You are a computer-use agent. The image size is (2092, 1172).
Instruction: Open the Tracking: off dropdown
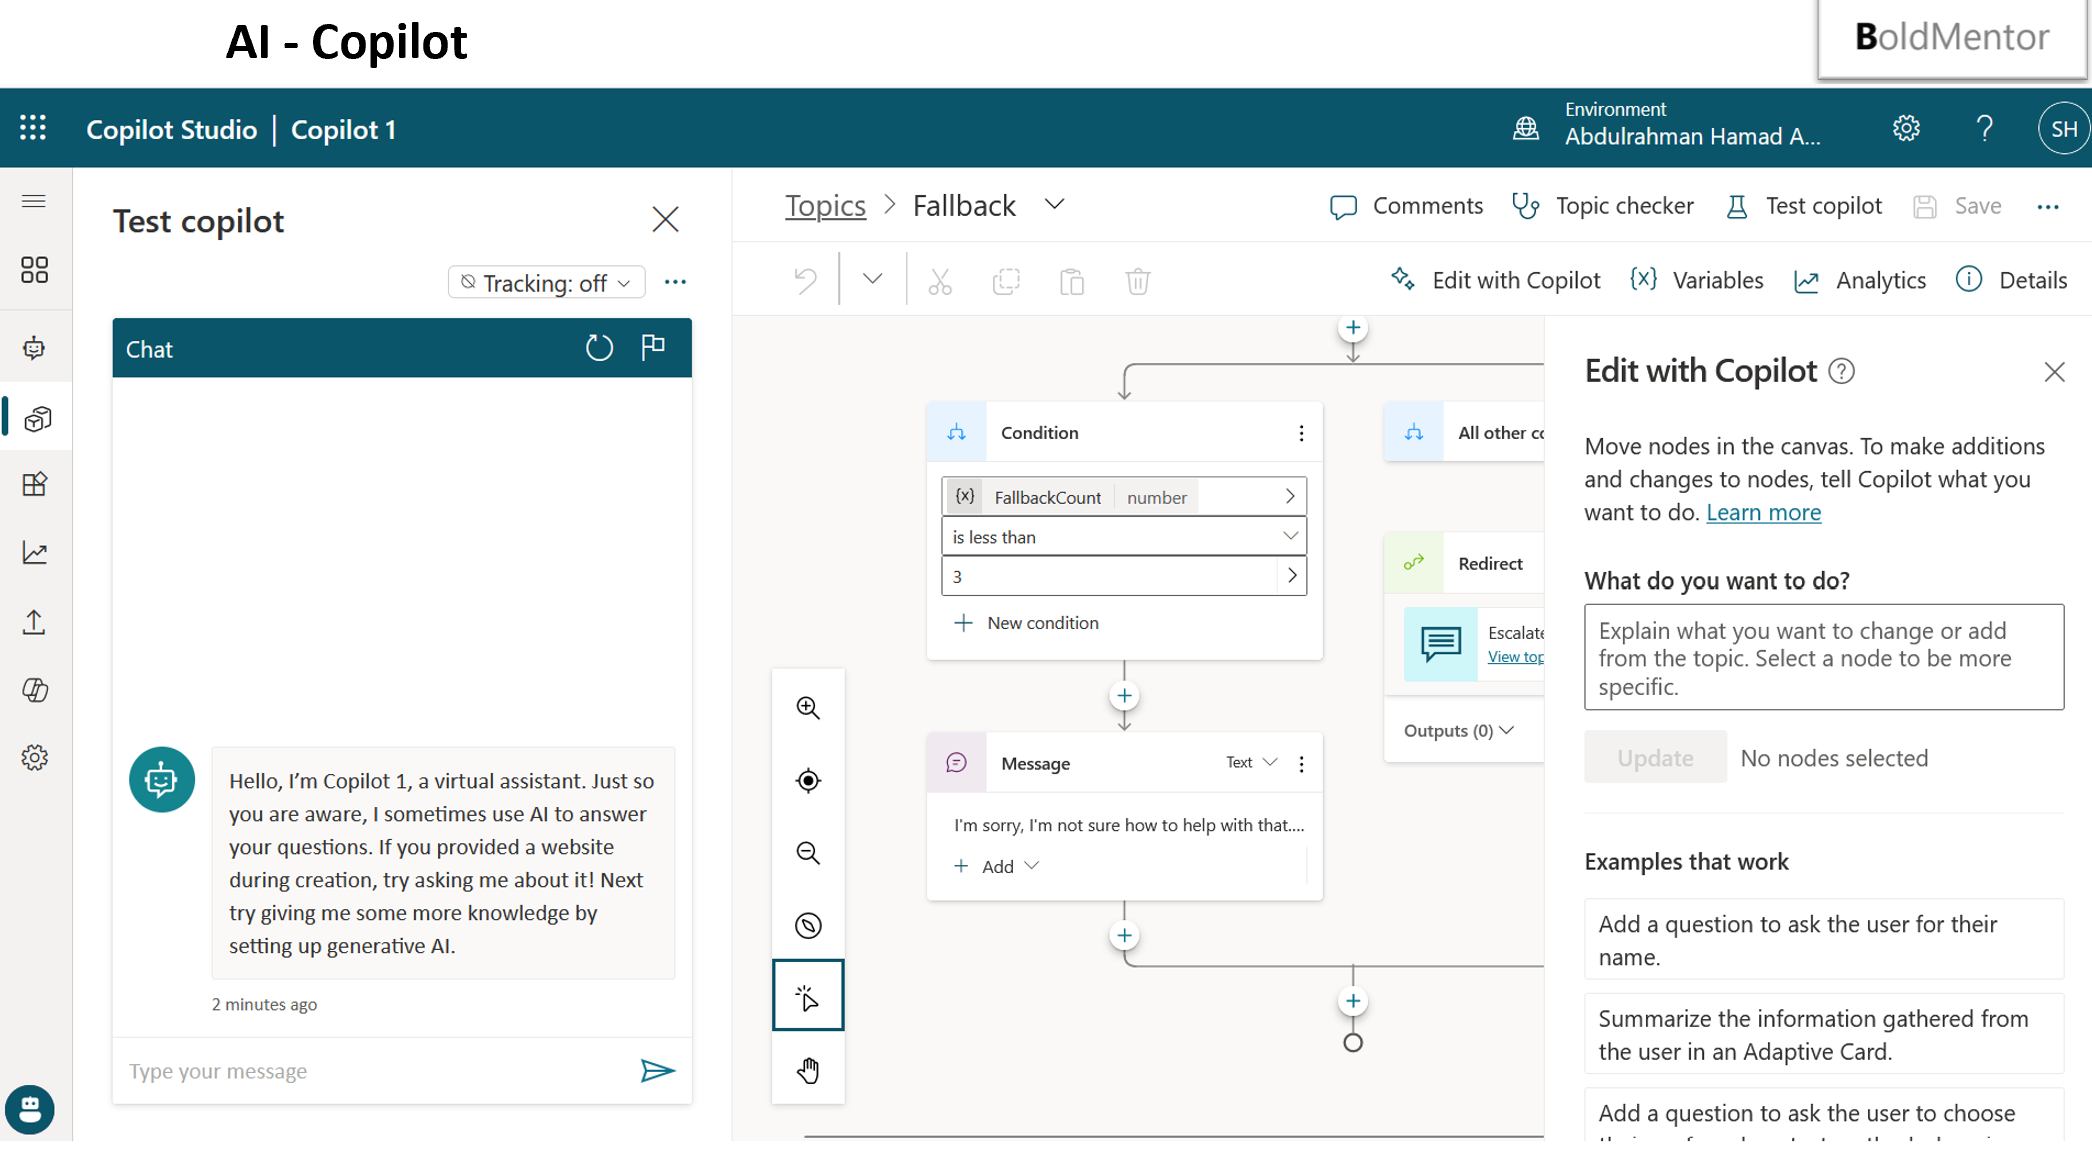point(546,283)
